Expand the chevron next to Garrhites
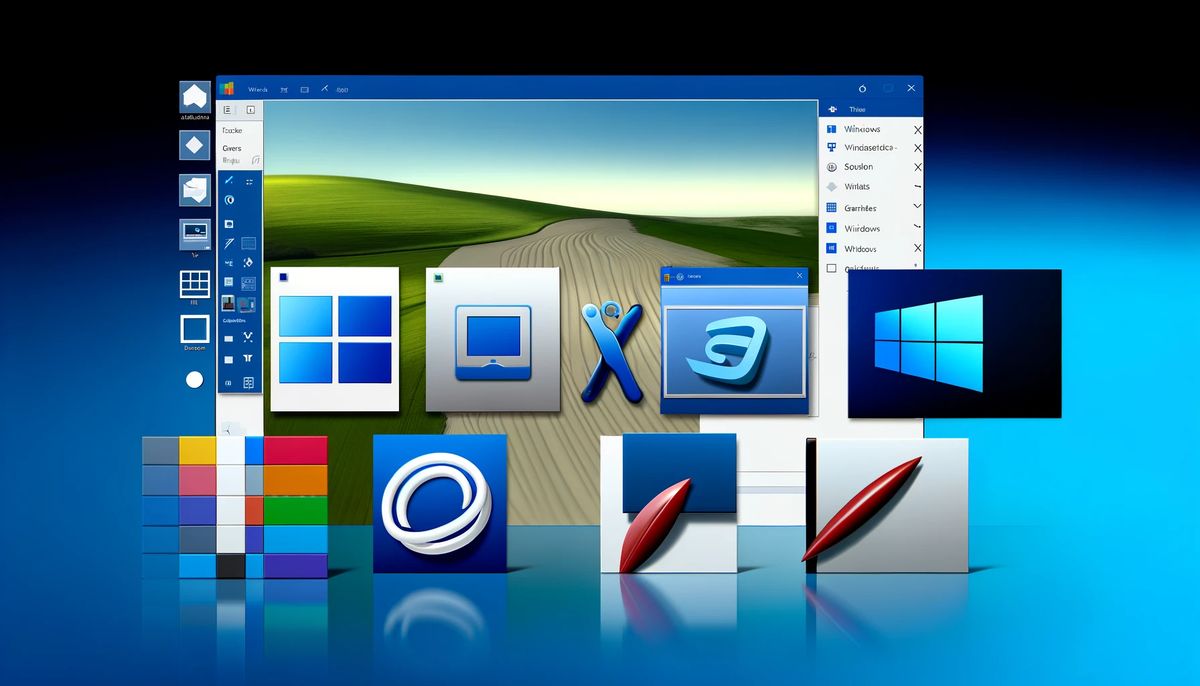The image size is (1200, 686). (x=916, y=208)
